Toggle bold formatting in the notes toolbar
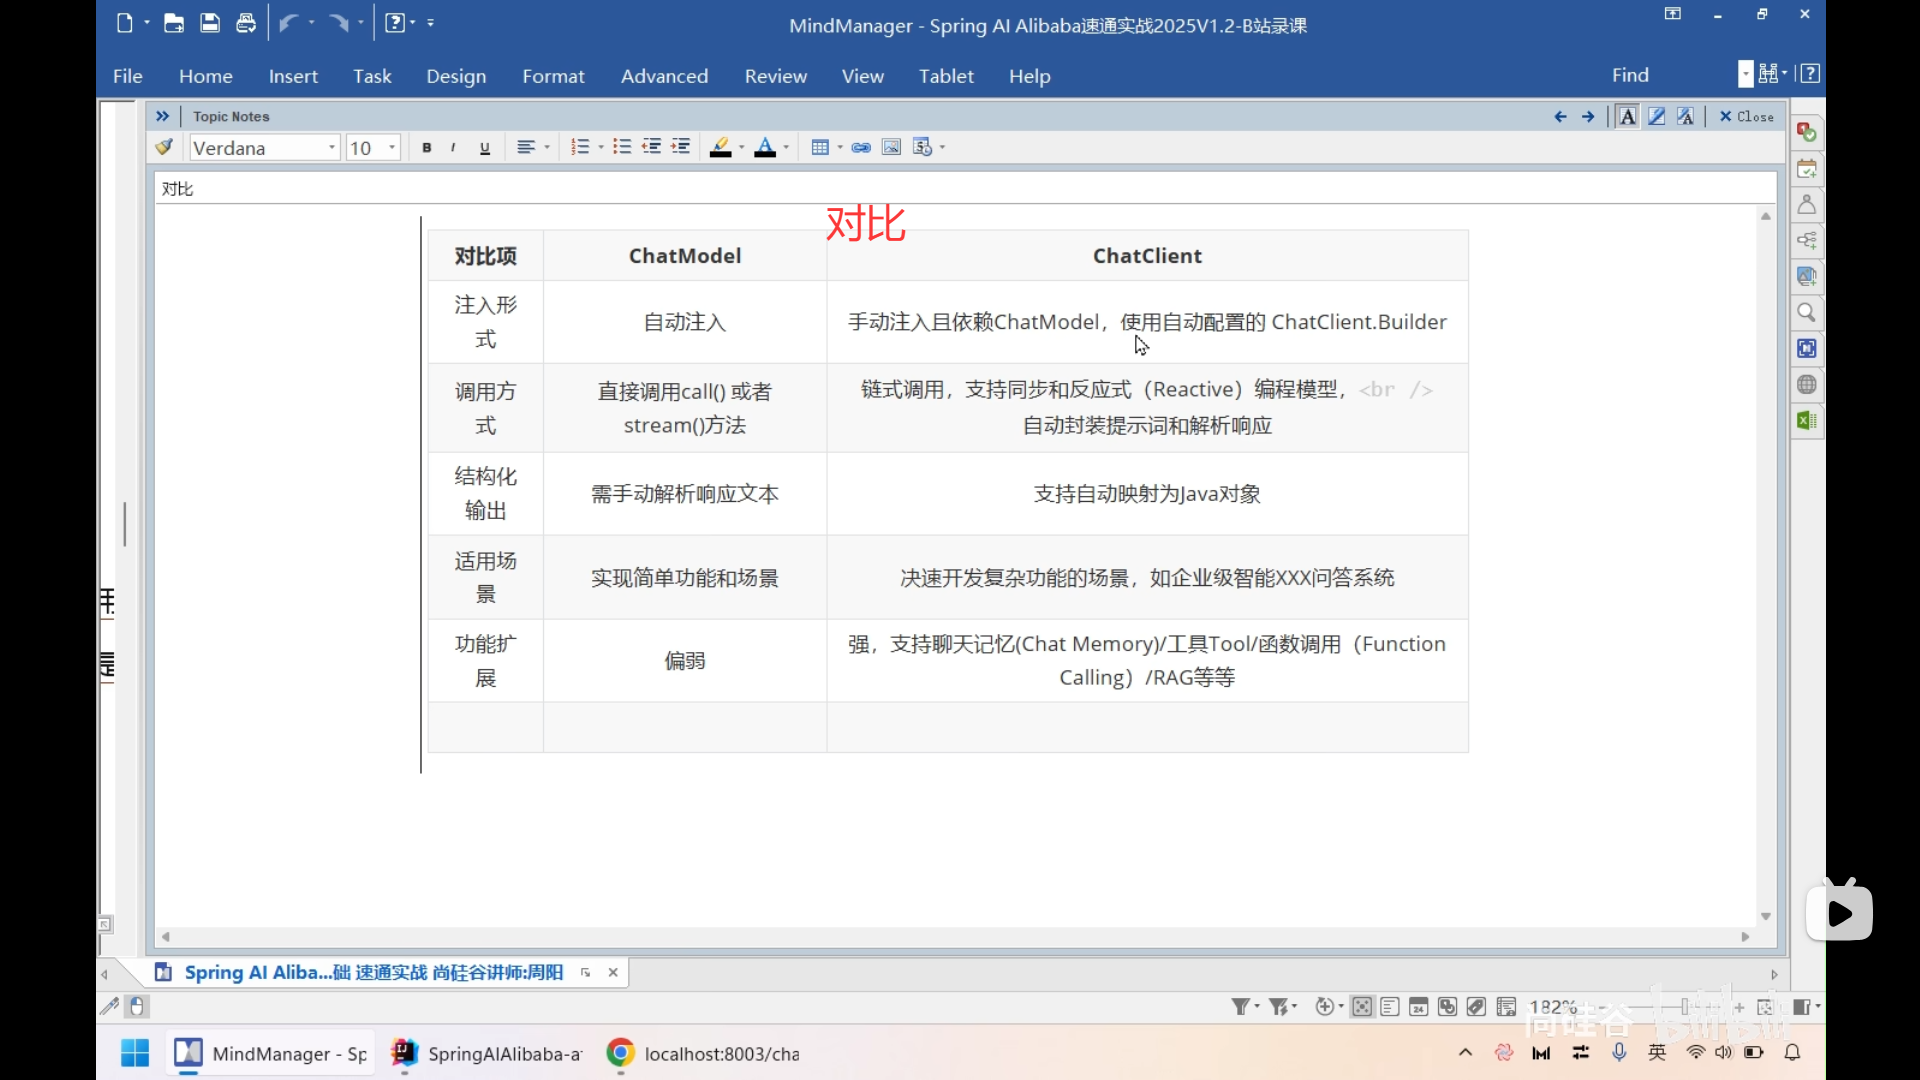 pos(425,146)
